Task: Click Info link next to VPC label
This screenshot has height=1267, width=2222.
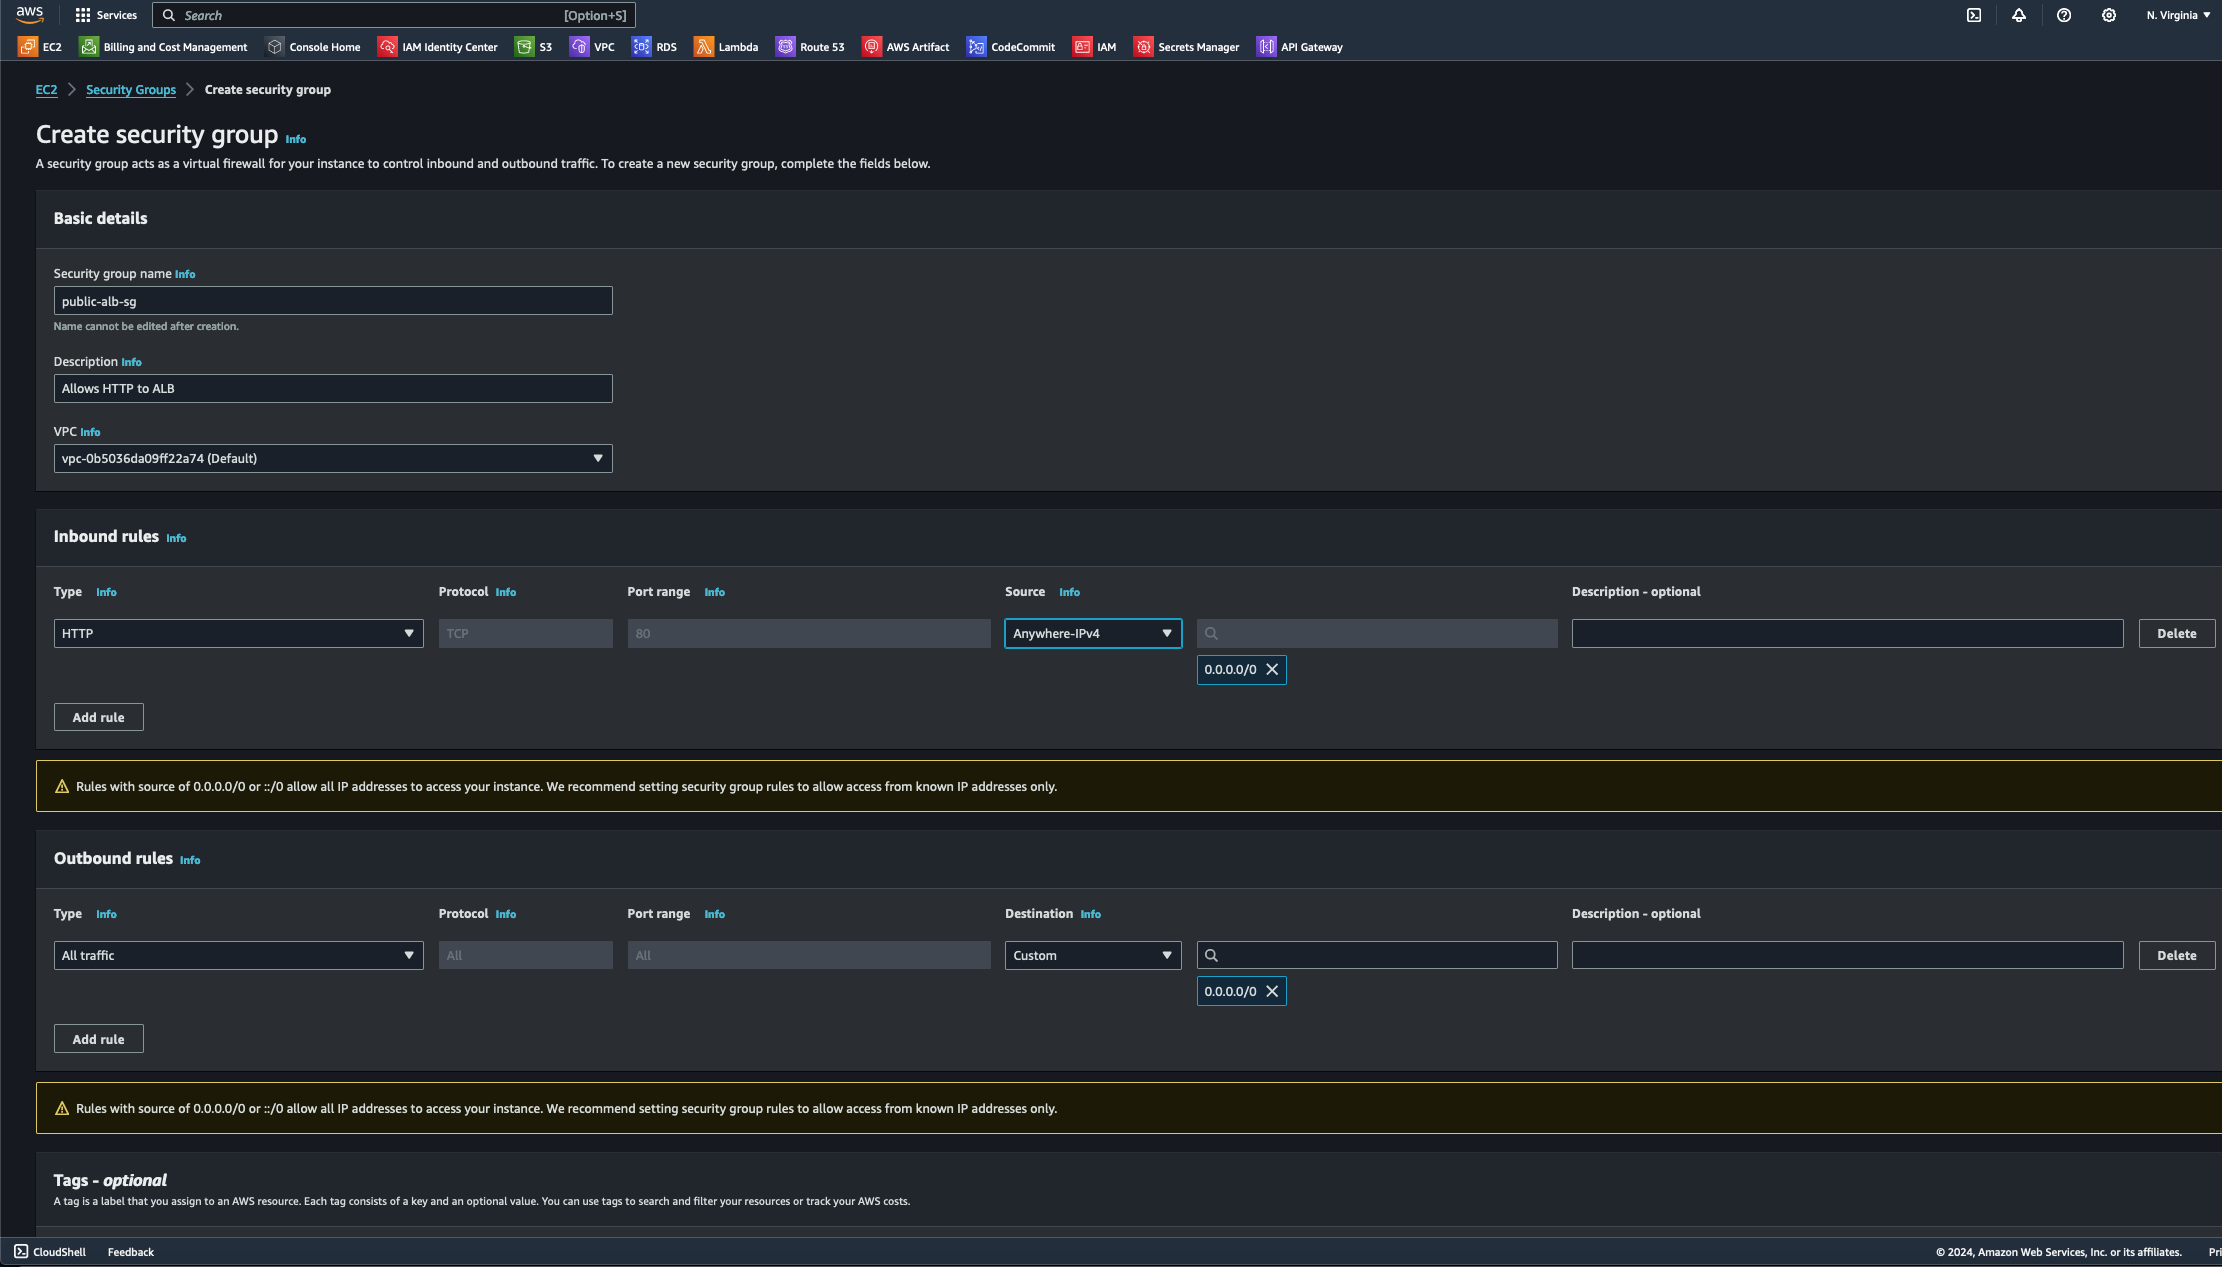Action: [x=90, y=432]
